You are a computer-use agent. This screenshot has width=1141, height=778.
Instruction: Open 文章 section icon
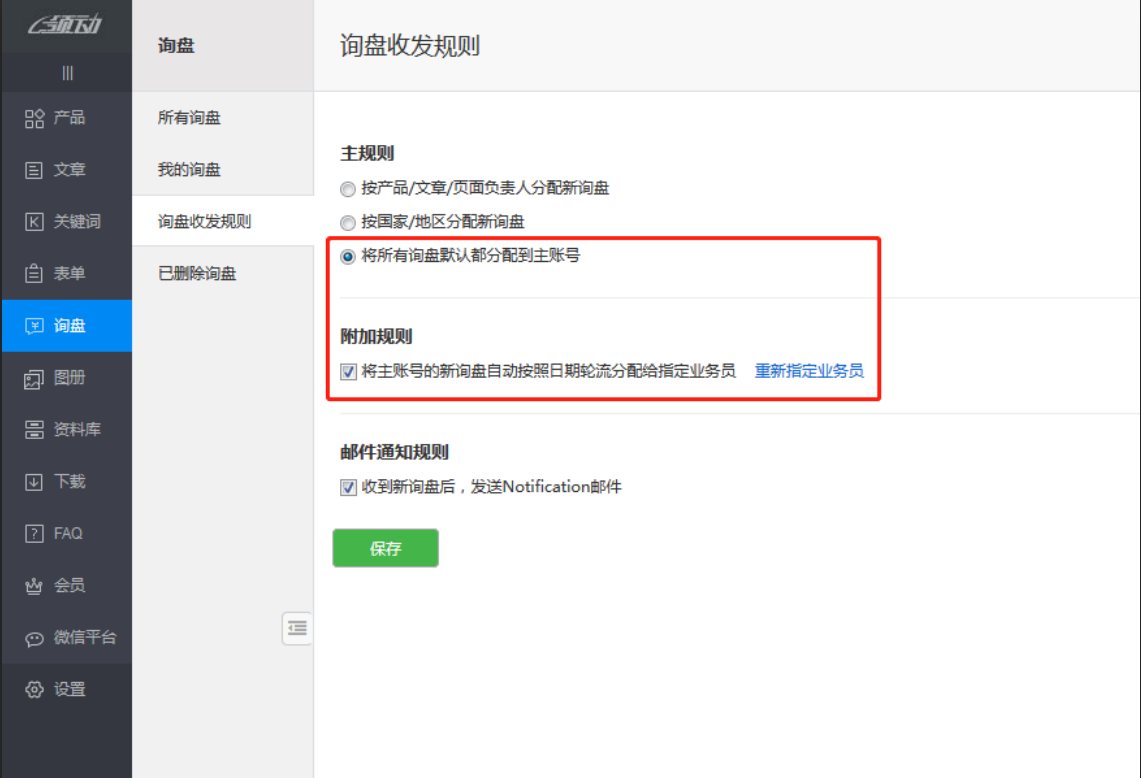pyautogui.click(x=34, y=170)
